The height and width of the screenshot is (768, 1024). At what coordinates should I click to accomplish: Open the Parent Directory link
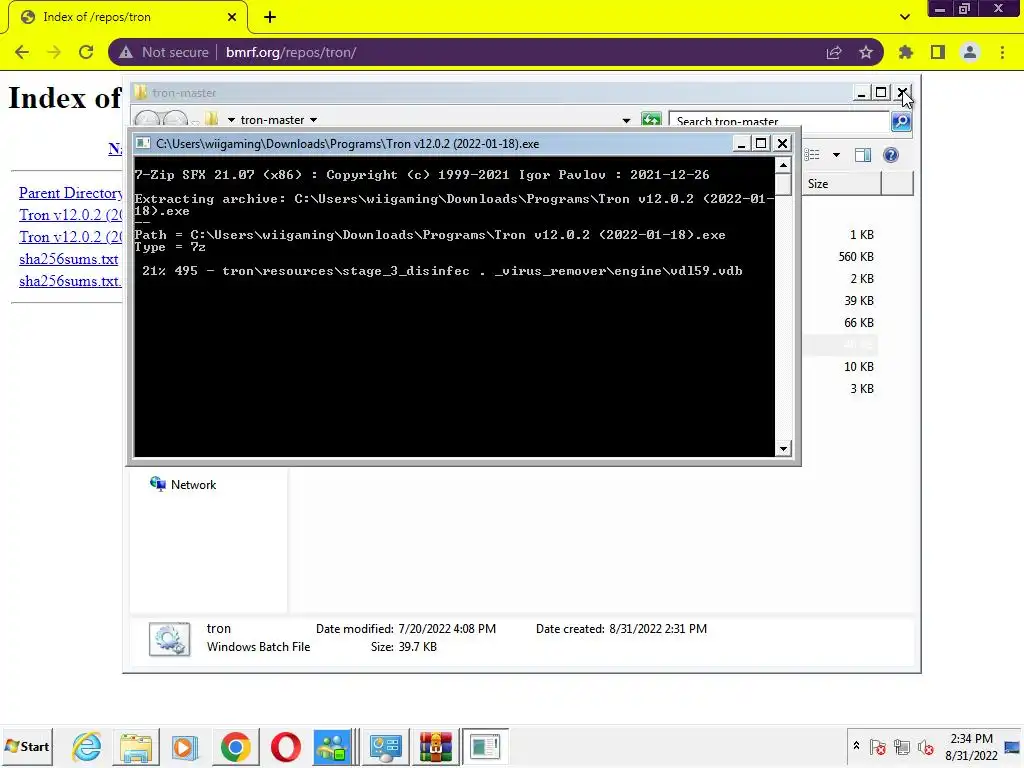71,193
